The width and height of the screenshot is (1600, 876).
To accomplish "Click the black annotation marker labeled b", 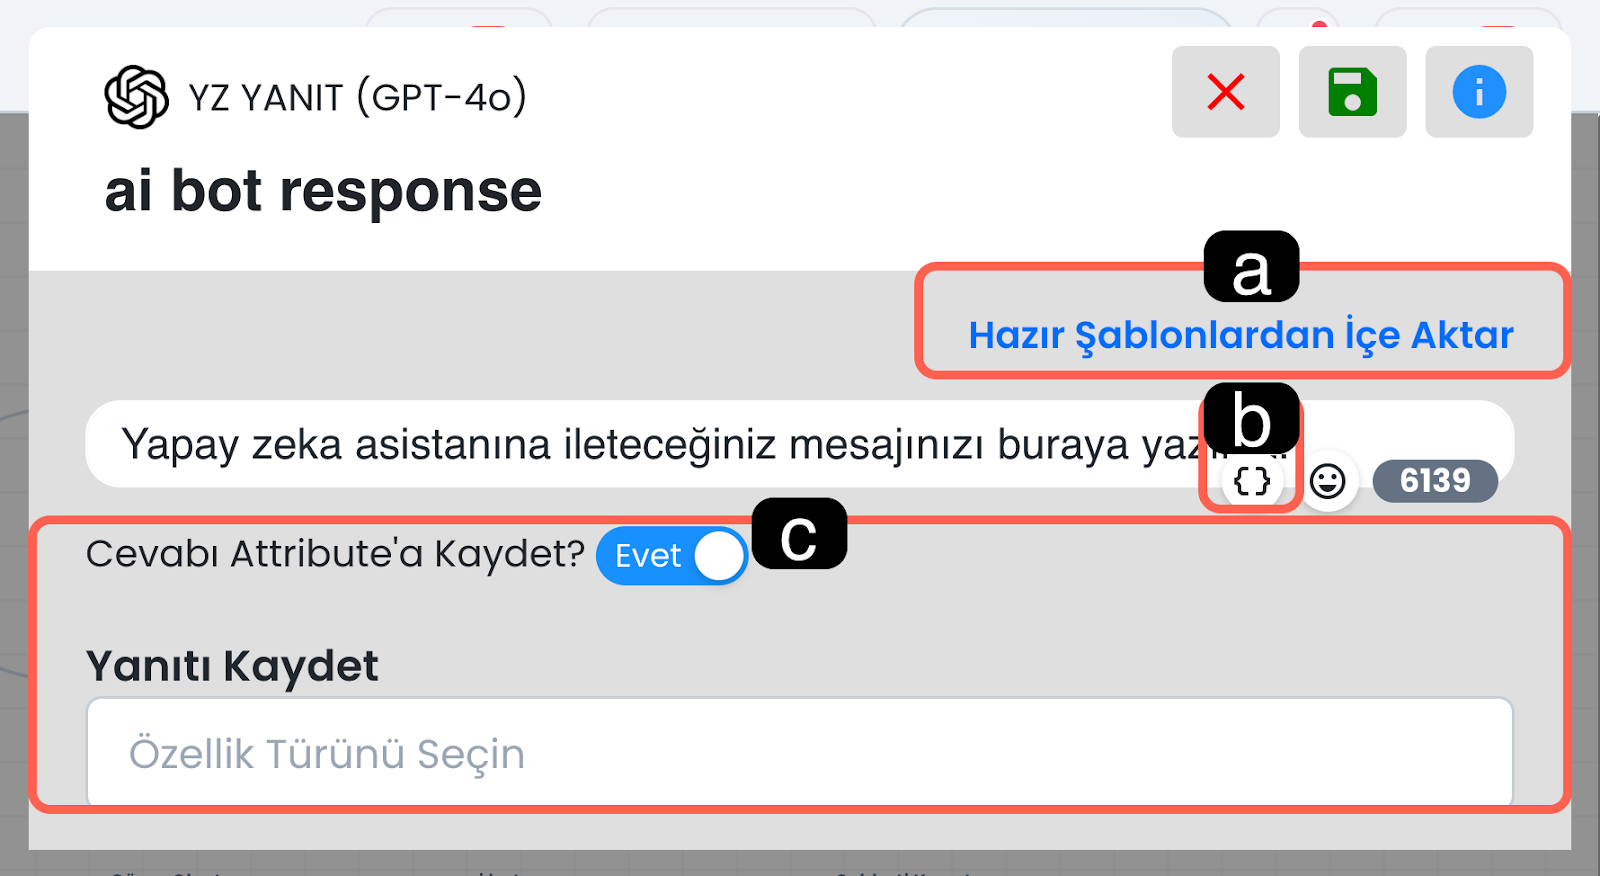I will click(1251, 418).
